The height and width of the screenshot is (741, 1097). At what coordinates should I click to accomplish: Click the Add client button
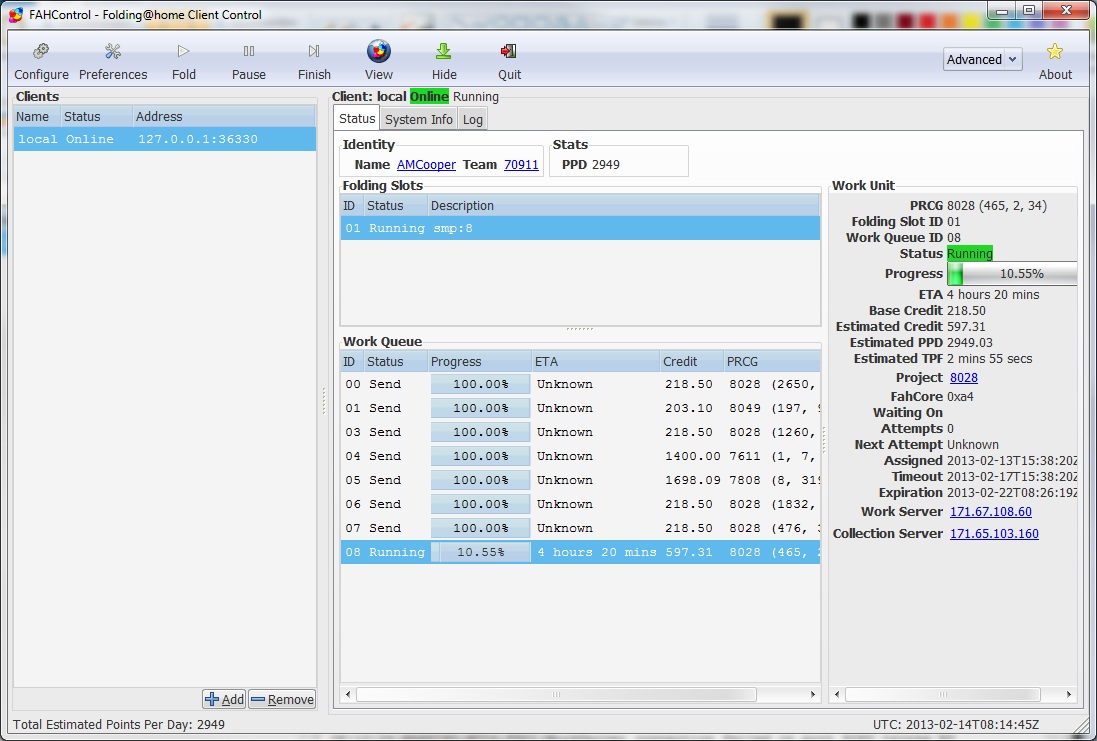tap(225, 699)
